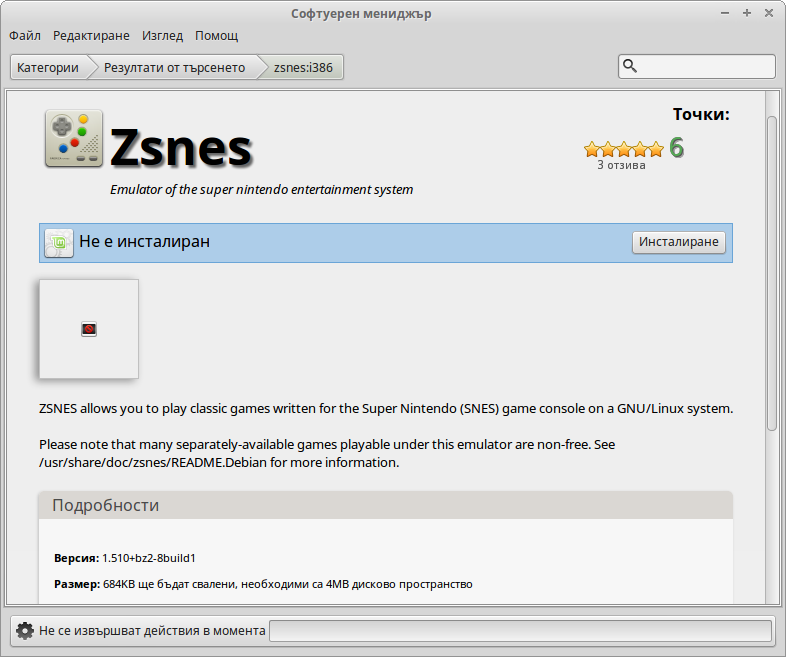Click the Точки: label
Screen dimensions: 786x657
701,114
